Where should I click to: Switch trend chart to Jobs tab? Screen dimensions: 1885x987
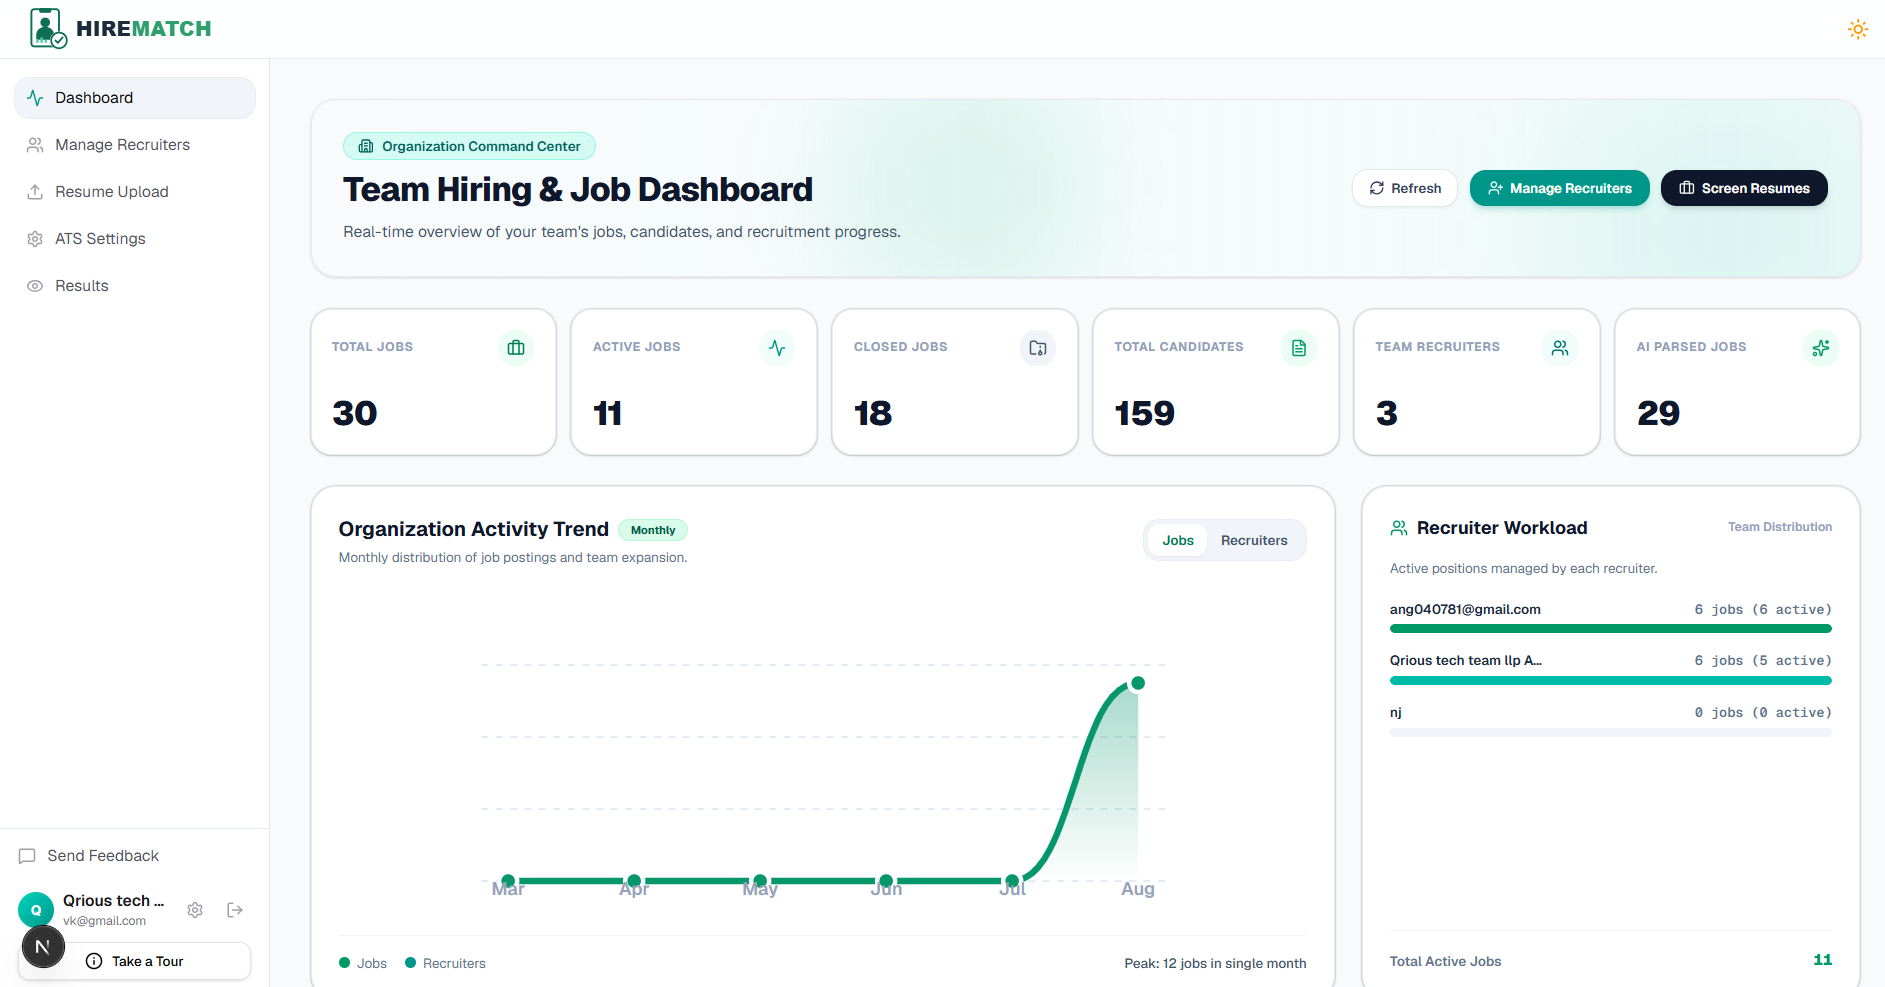(x=1178, y=540)
